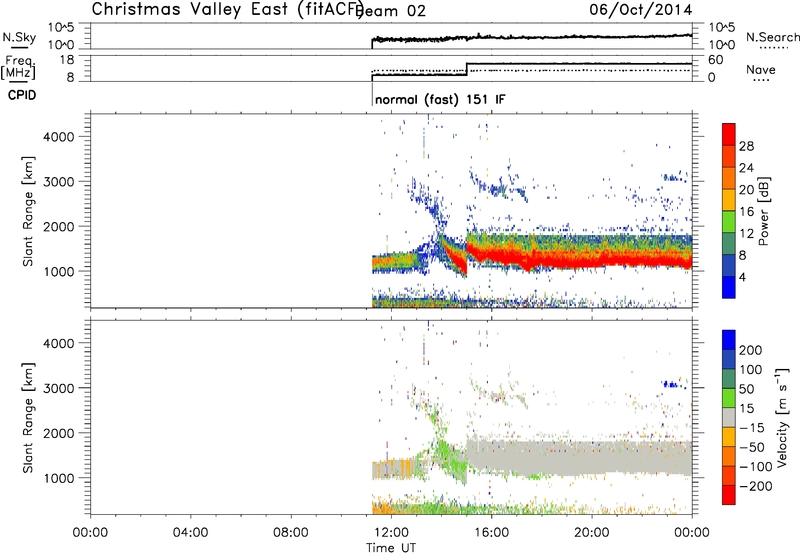The height and width of the screenshot is (554, 800).
Task: Click the '3000' tick on Velocity panel
Action: 58,388
